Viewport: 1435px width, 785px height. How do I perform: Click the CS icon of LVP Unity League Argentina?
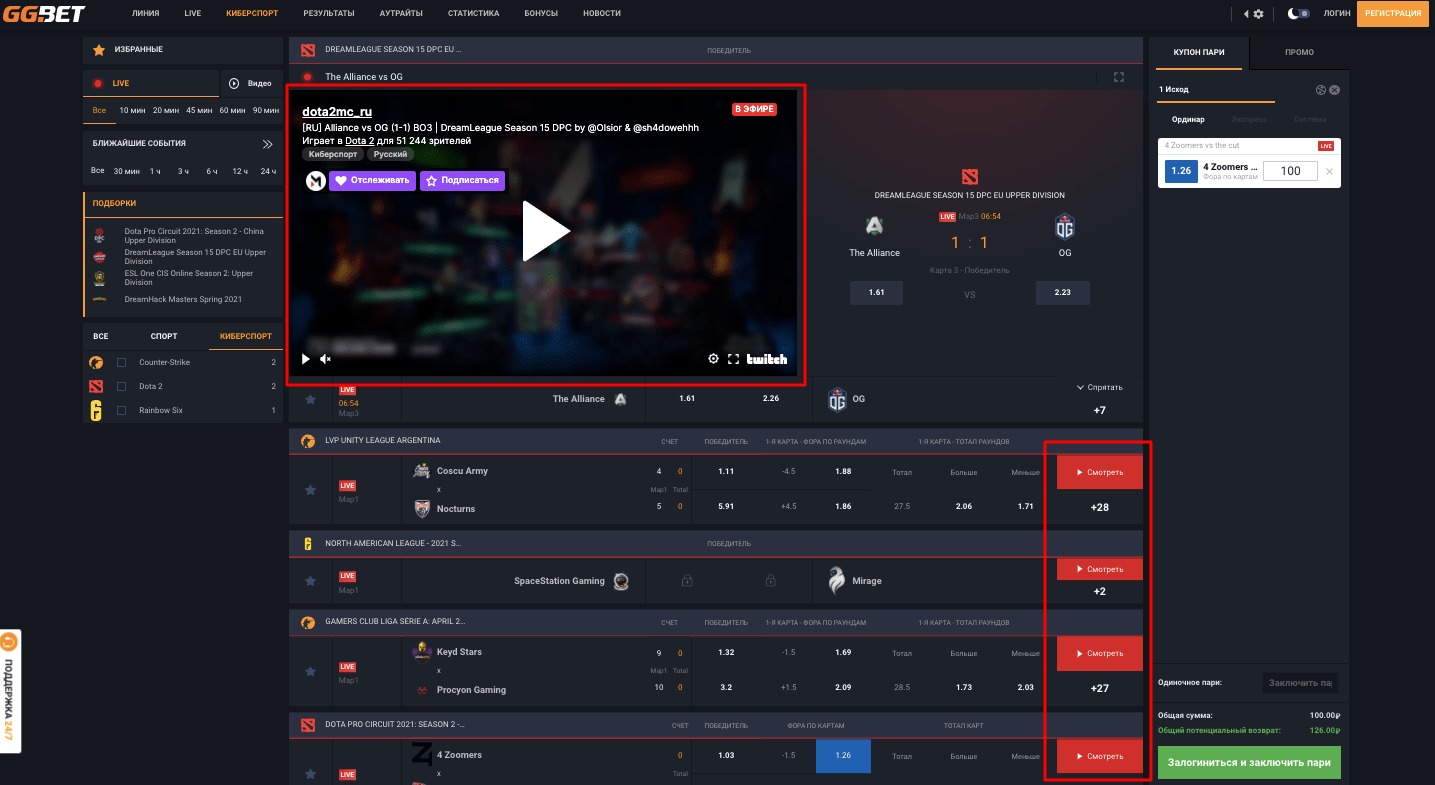308,440
